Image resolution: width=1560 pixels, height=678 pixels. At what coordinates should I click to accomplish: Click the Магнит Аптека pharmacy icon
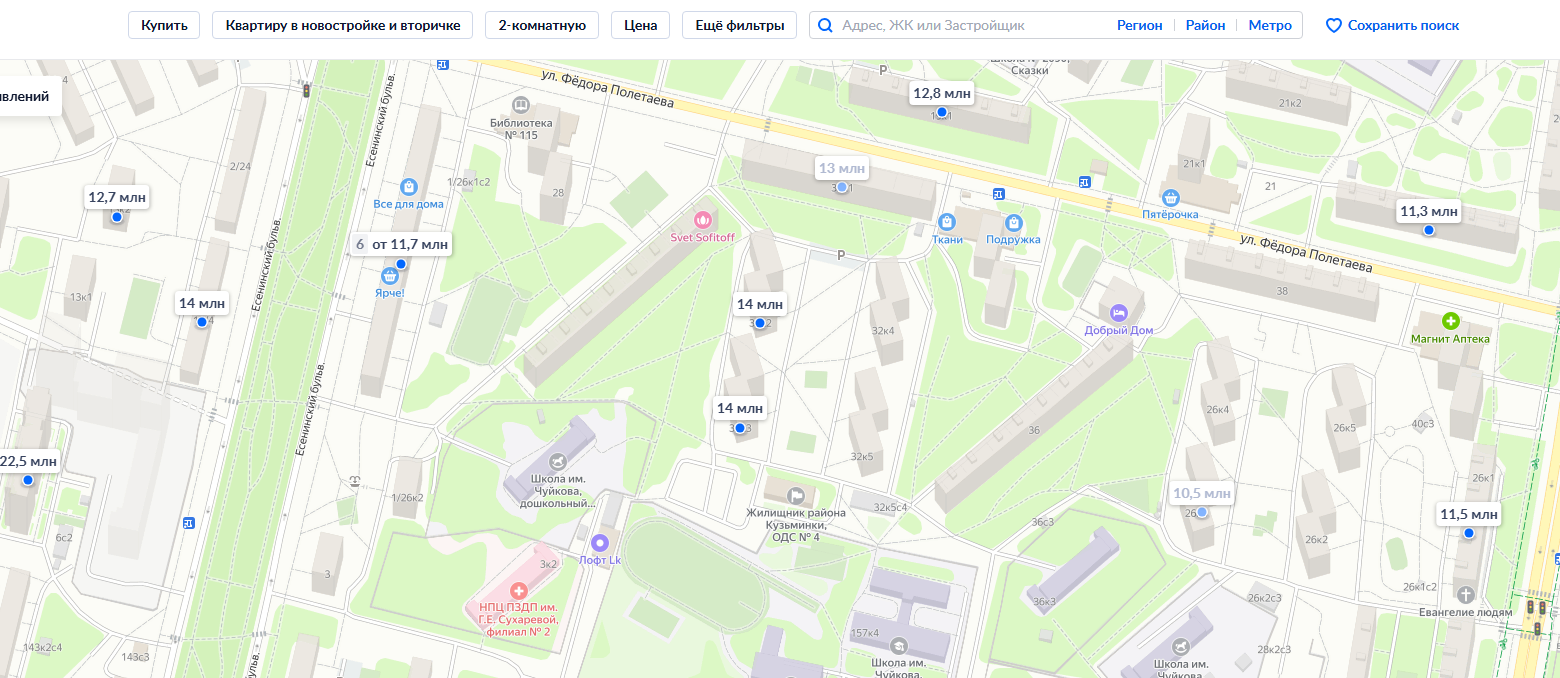tap(1450, 321)
